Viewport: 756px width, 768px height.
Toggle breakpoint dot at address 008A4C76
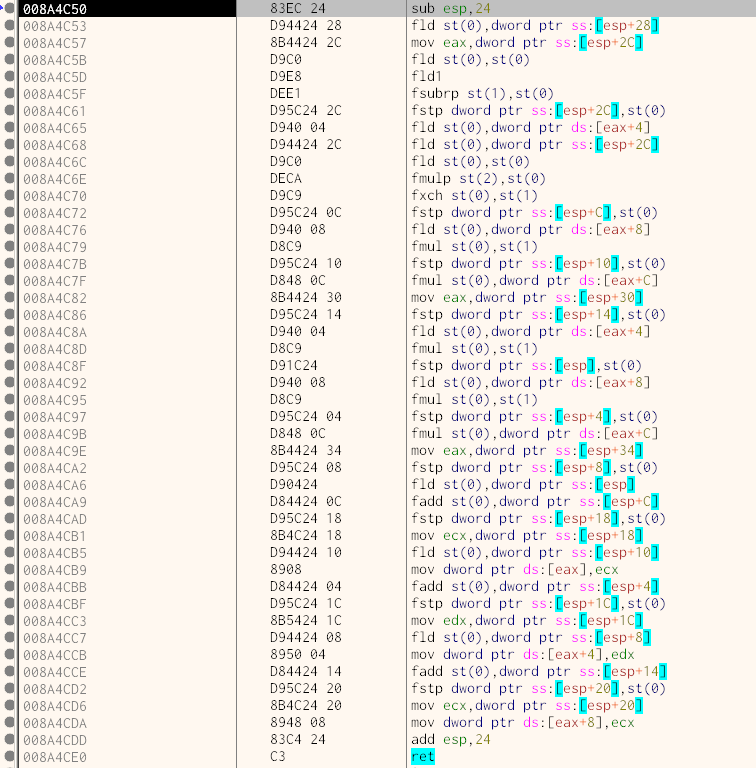[9, 229]
